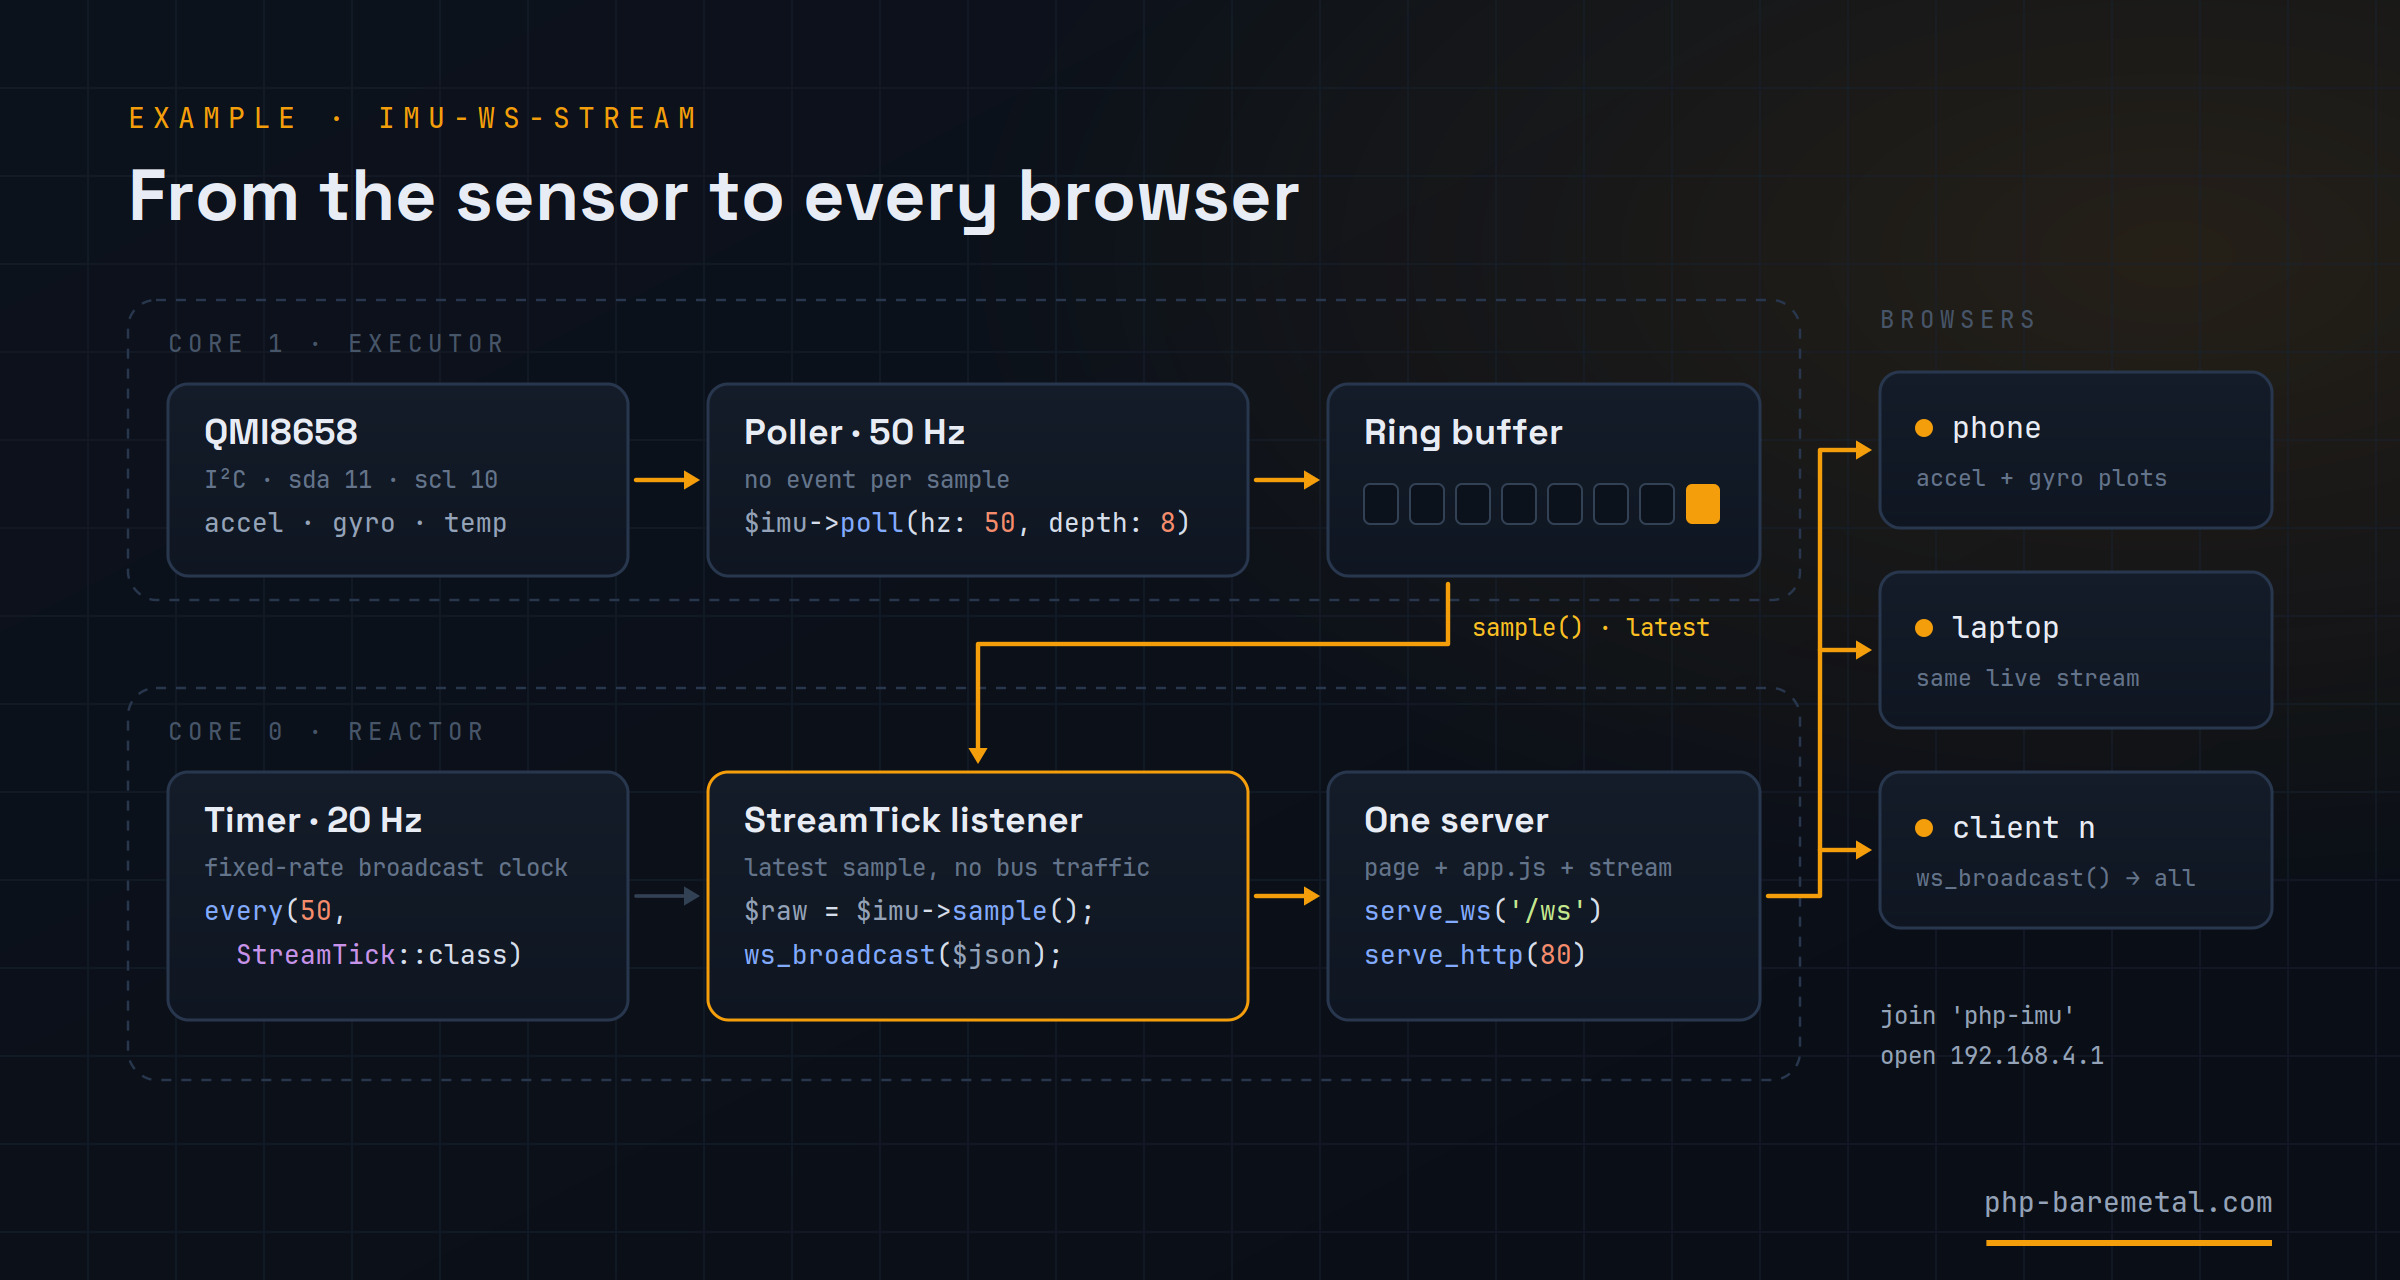Click the orange dot beside phone
The image size is (2400, 1280).
point(1924,428)
